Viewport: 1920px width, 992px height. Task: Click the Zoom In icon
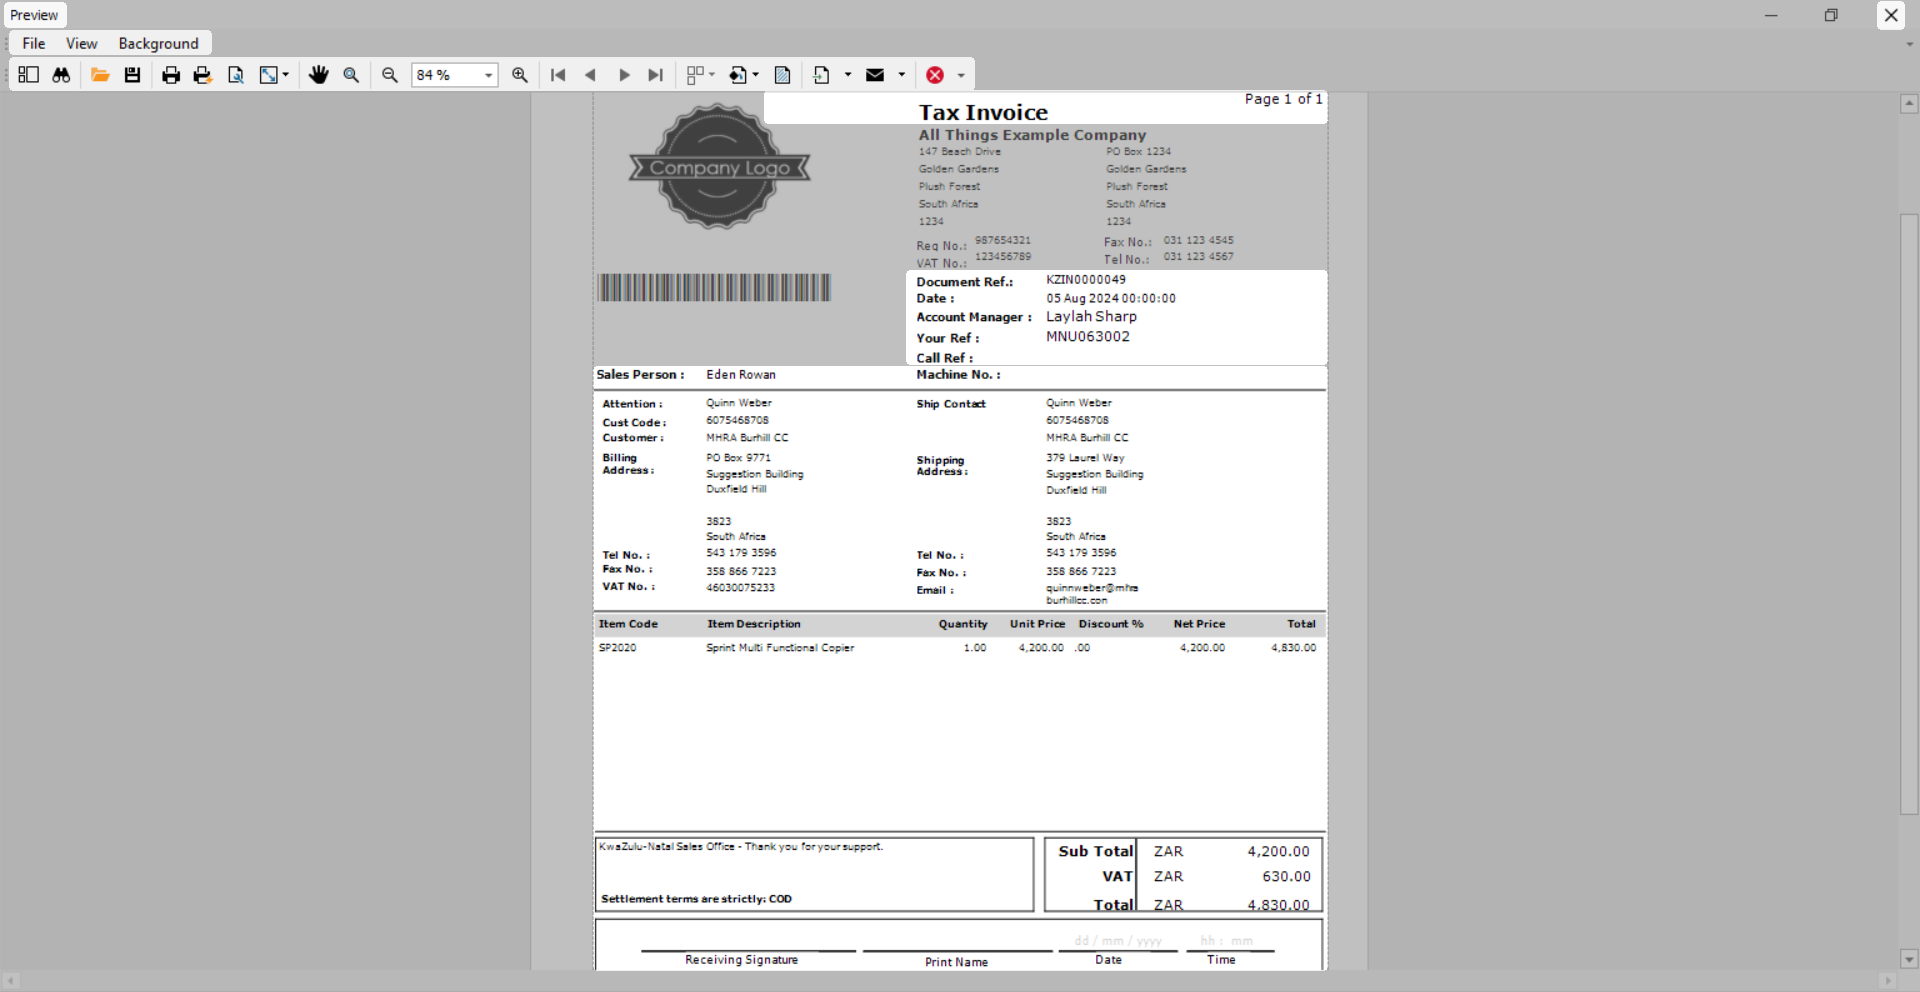coord(520,75)
